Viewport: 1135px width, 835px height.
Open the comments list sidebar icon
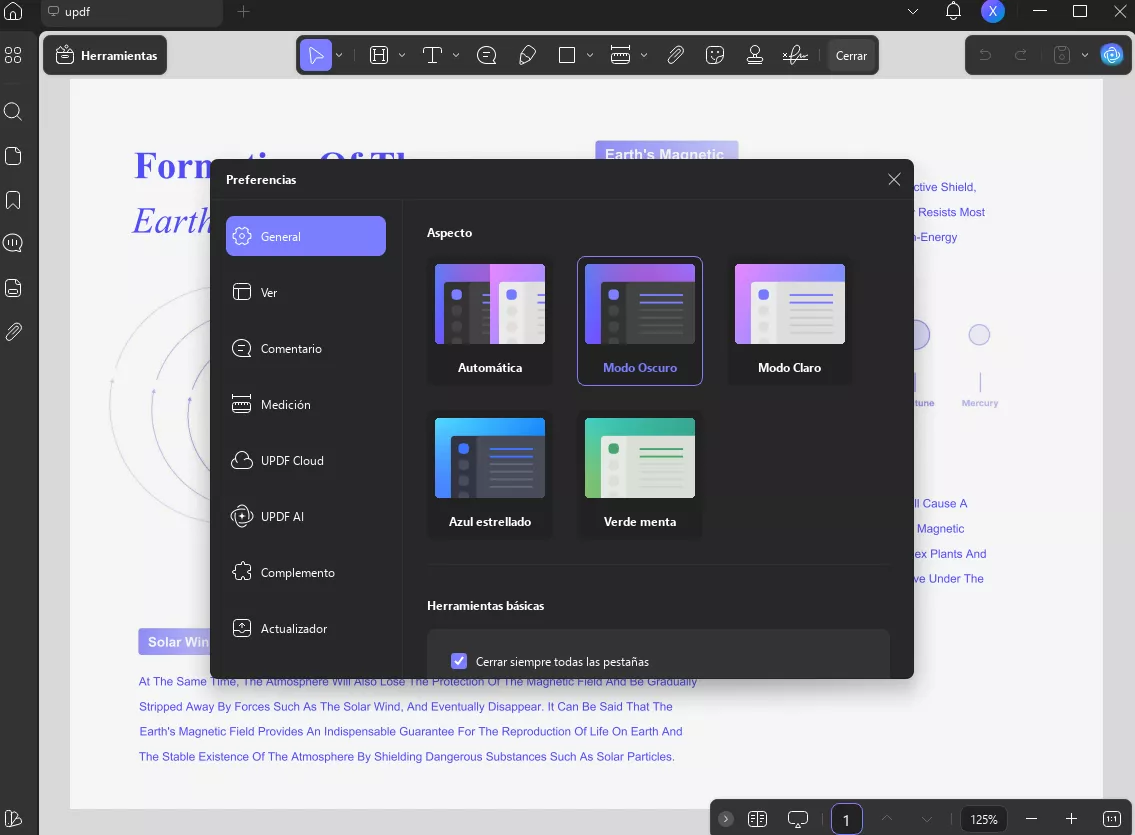(x=13, y=243)
